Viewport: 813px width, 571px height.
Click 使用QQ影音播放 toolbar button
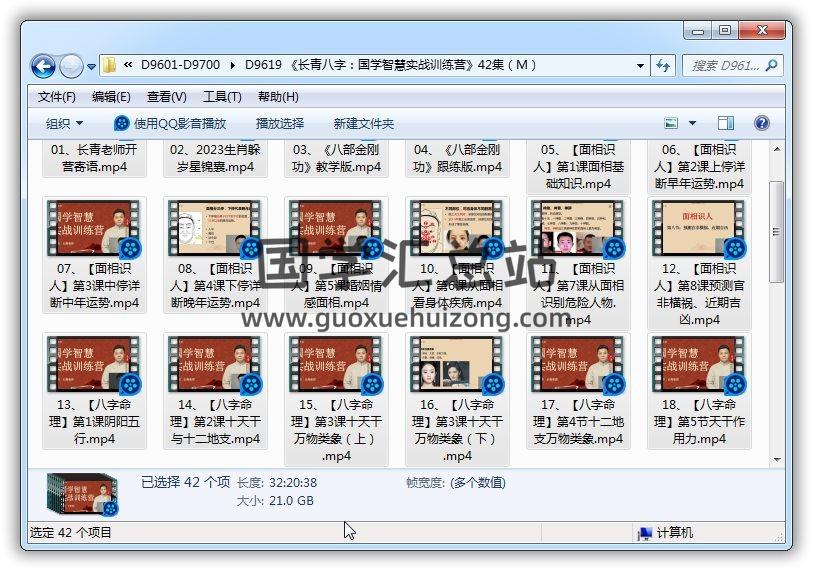170,123
